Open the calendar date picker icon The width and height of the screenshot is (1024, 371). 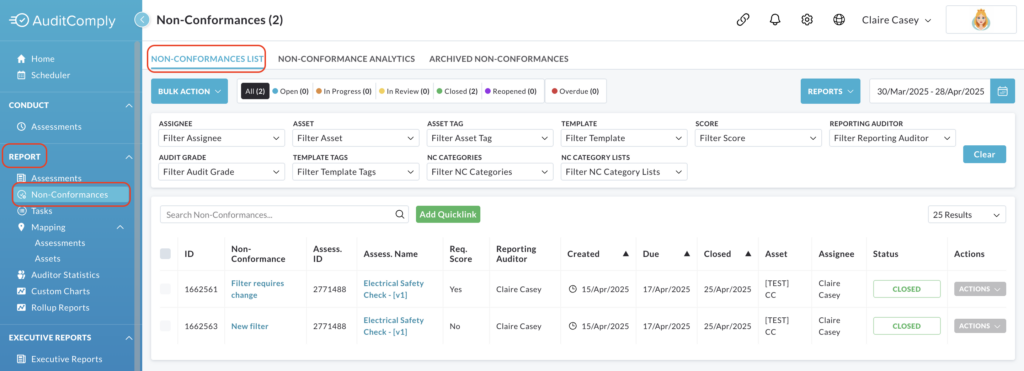[1002, 91]
